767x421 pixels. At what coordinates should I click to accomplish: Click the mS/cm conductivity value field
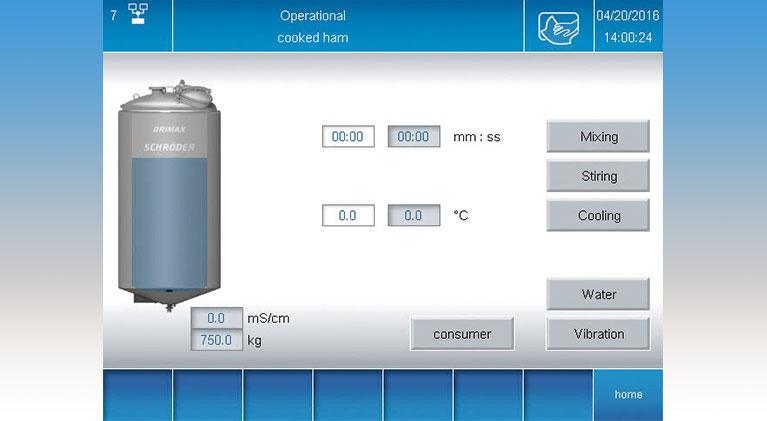[217, 318]
